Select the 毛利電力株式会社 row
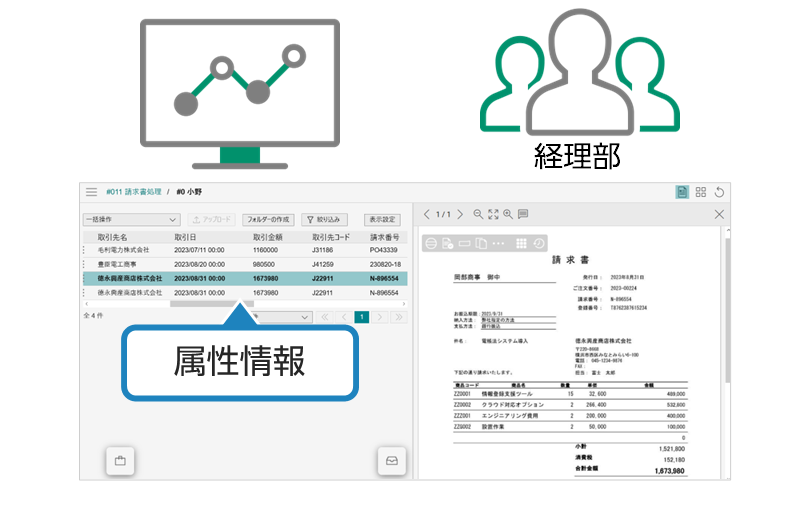 point(245,250)
